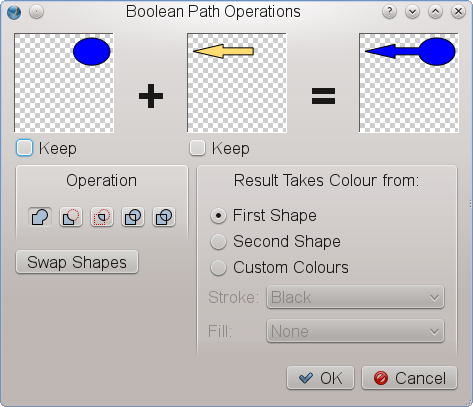Dismiss dialog with the Cancel button

pyautogui.click(x=410, y=378)
